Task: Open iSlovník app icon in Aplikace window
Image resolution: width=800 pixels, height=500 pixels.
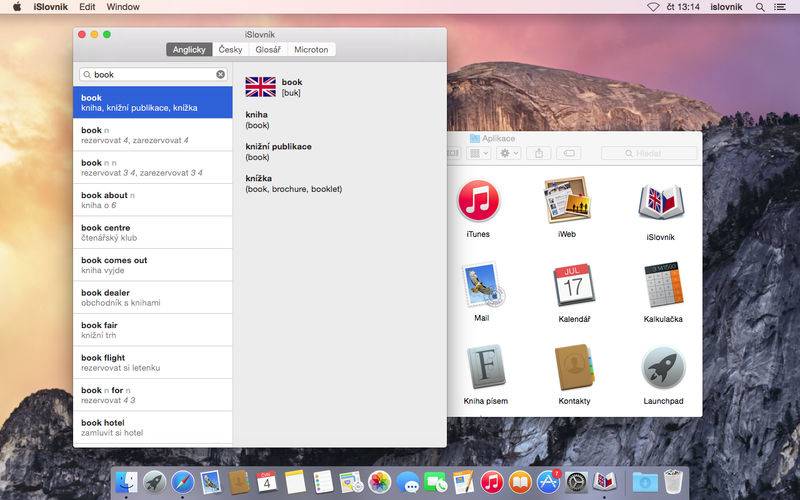Action: pyautogui.click(x=660, y=202)
